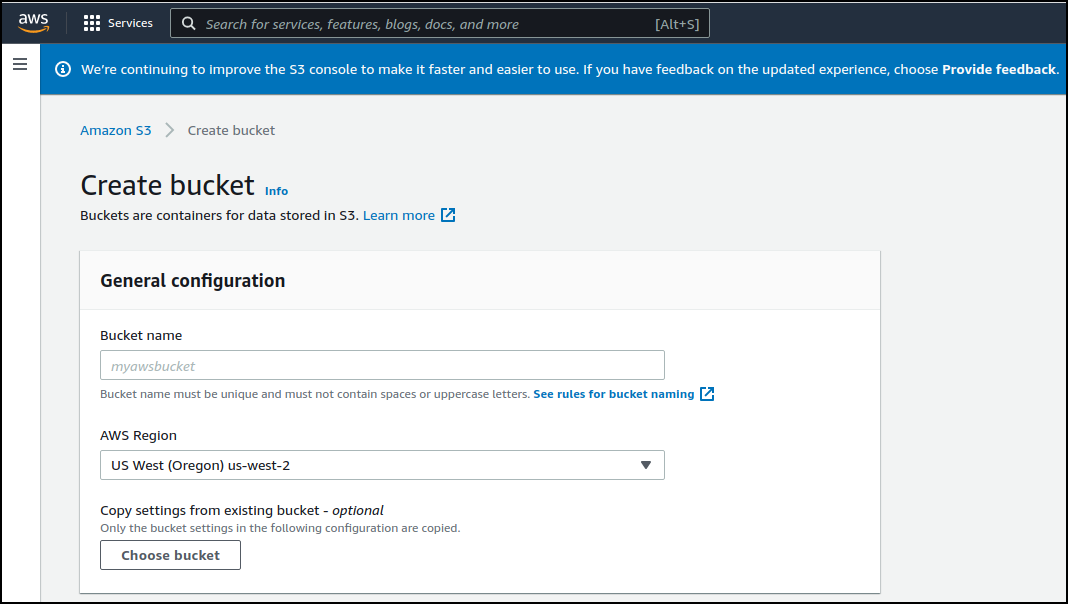
Task: Click Provide feedback in the banner
Action: click(x=999, y=69)
